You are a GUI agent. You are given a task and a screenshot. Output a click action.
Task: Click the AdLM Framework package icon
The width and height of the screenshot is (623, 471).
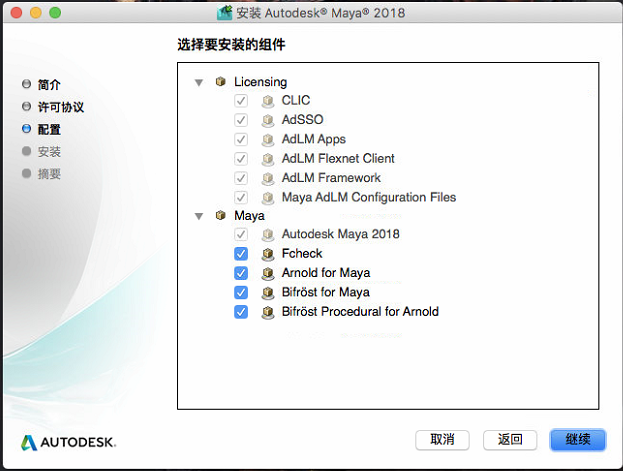pyautogui.click(x=268, y=178)
